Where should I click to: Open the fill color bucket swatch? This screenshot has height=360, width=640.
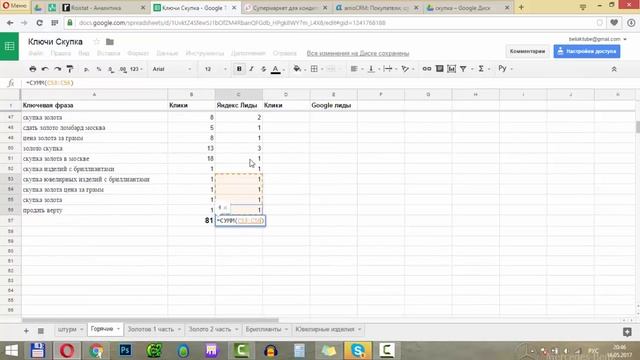297,69
